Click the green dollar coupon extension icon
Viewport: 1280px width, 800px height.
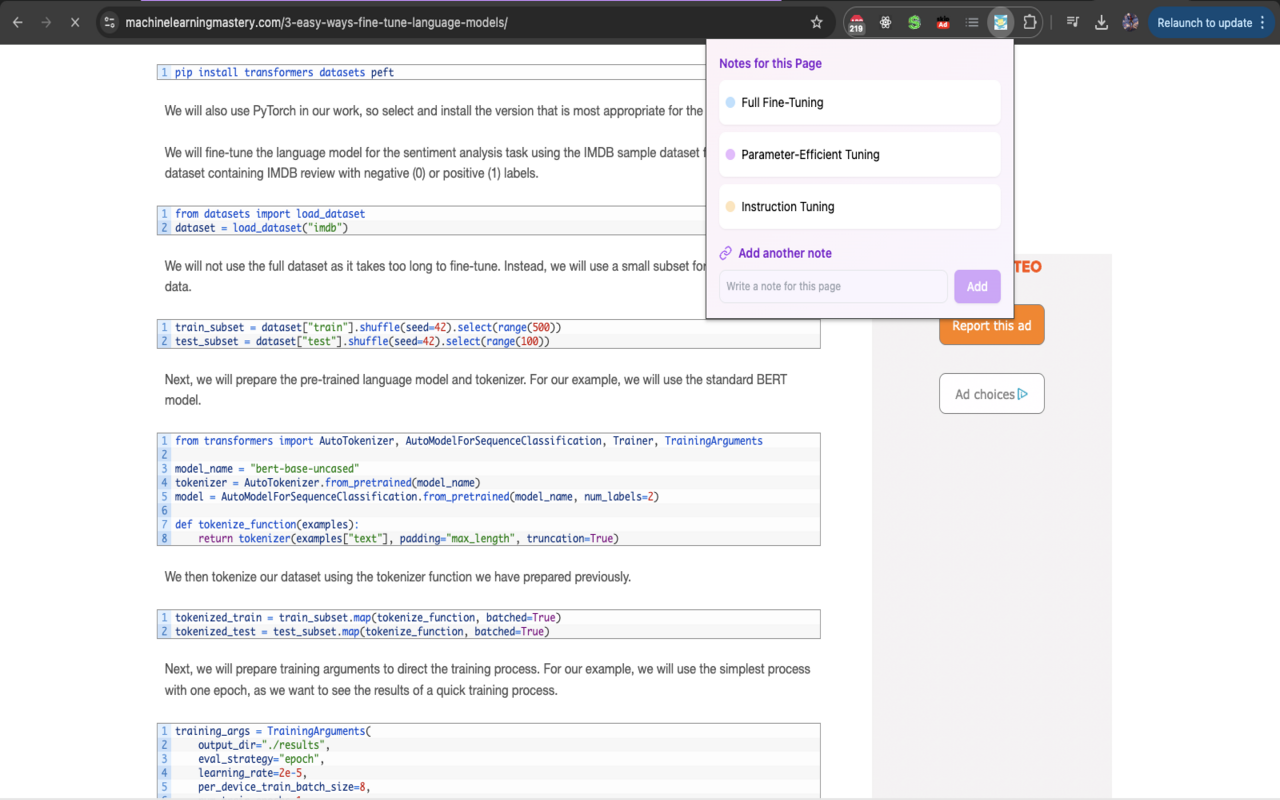913,21
